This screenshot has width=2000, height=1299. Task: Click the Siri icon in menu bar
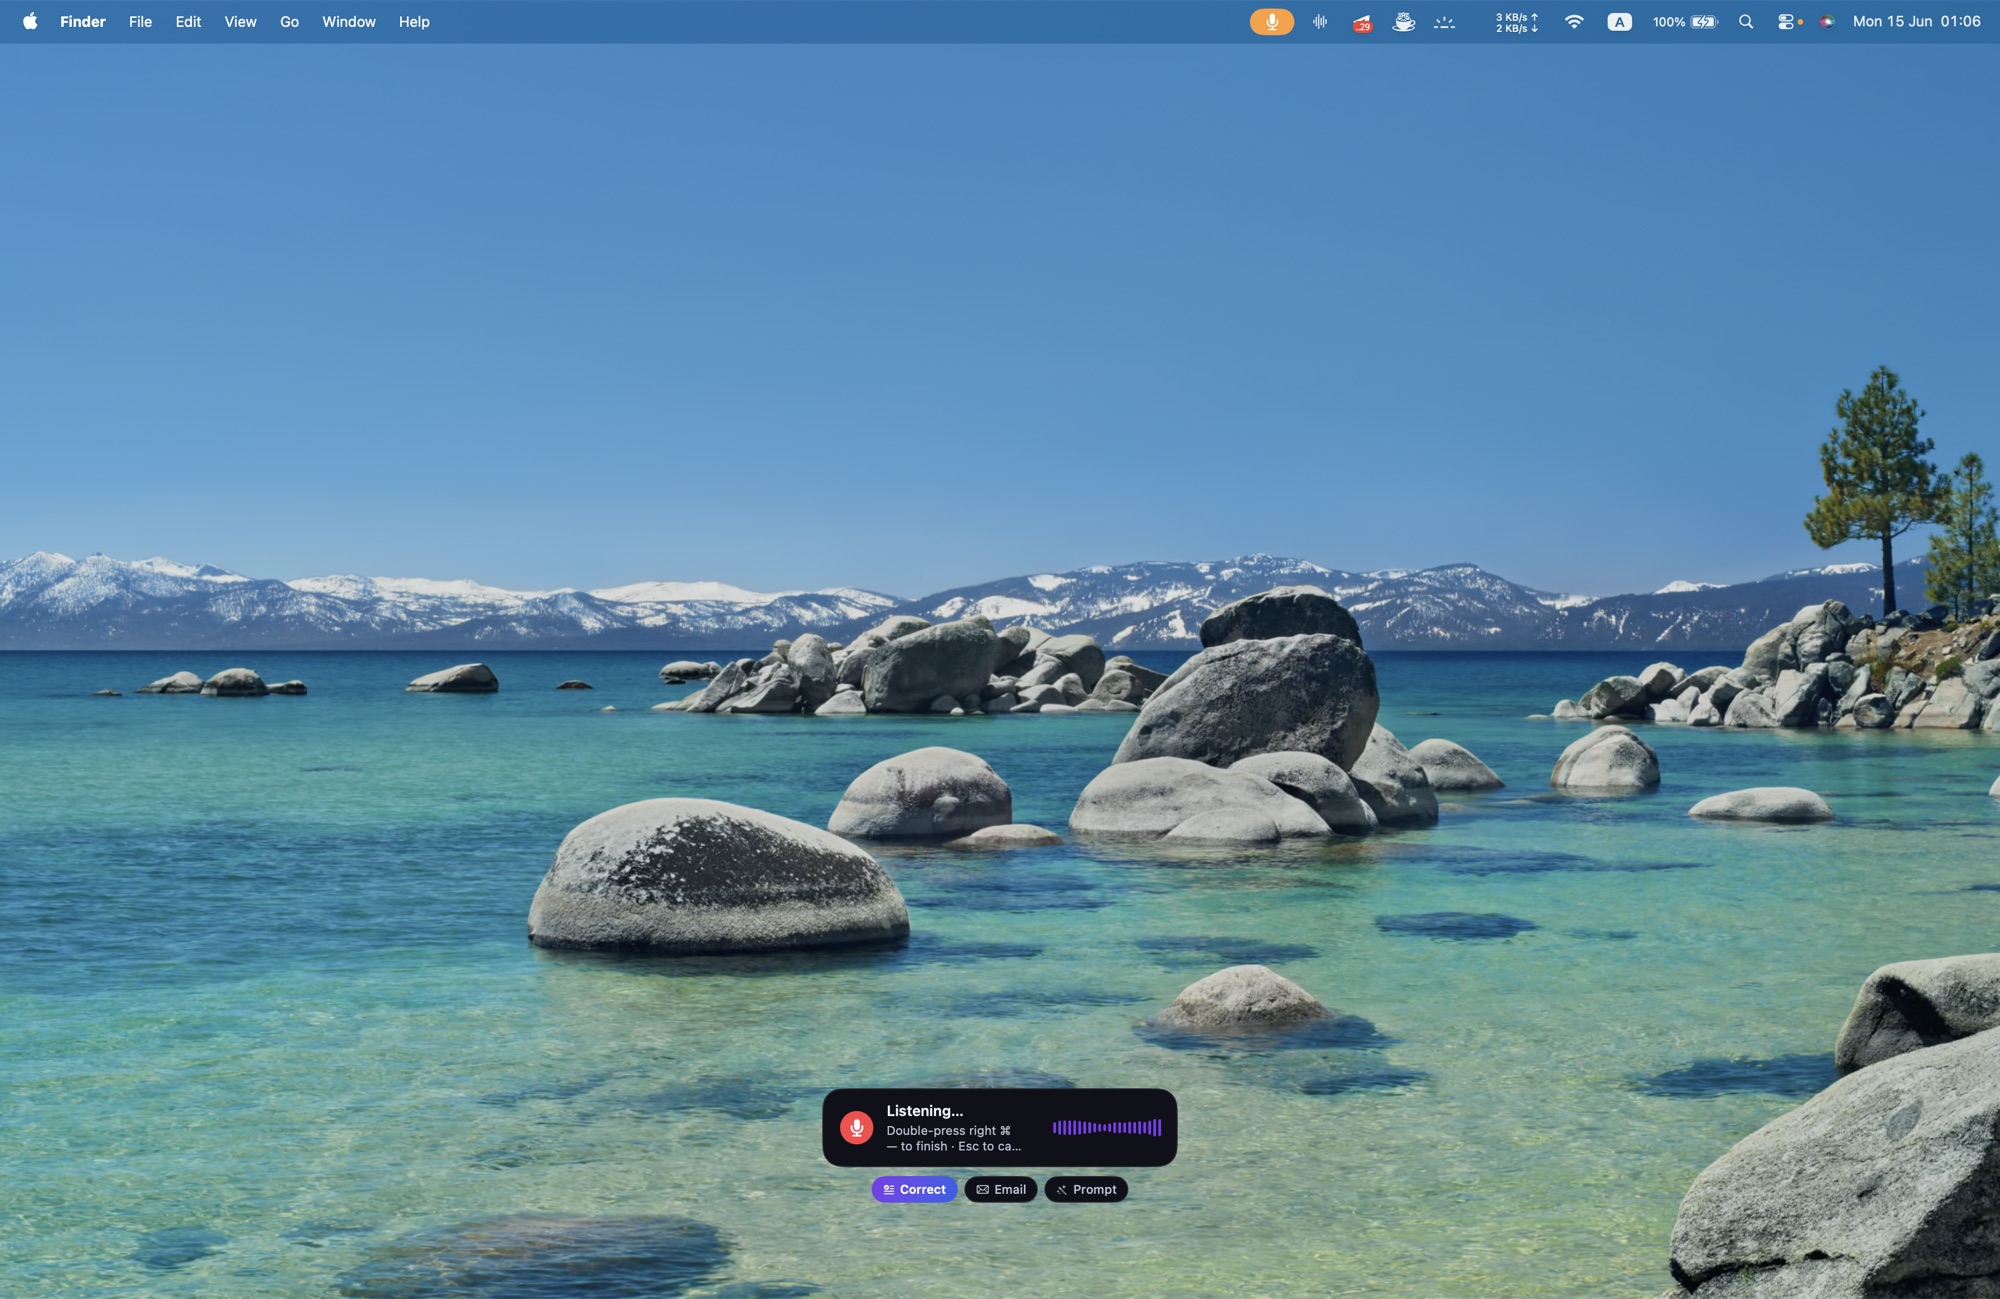(1827, 21)
